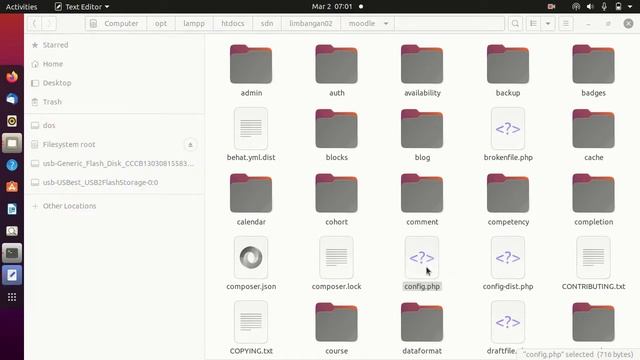Navigate to sdn in path bar
Image resolution: width=640 pixels, height=360 pixels.
click(267, 24)
